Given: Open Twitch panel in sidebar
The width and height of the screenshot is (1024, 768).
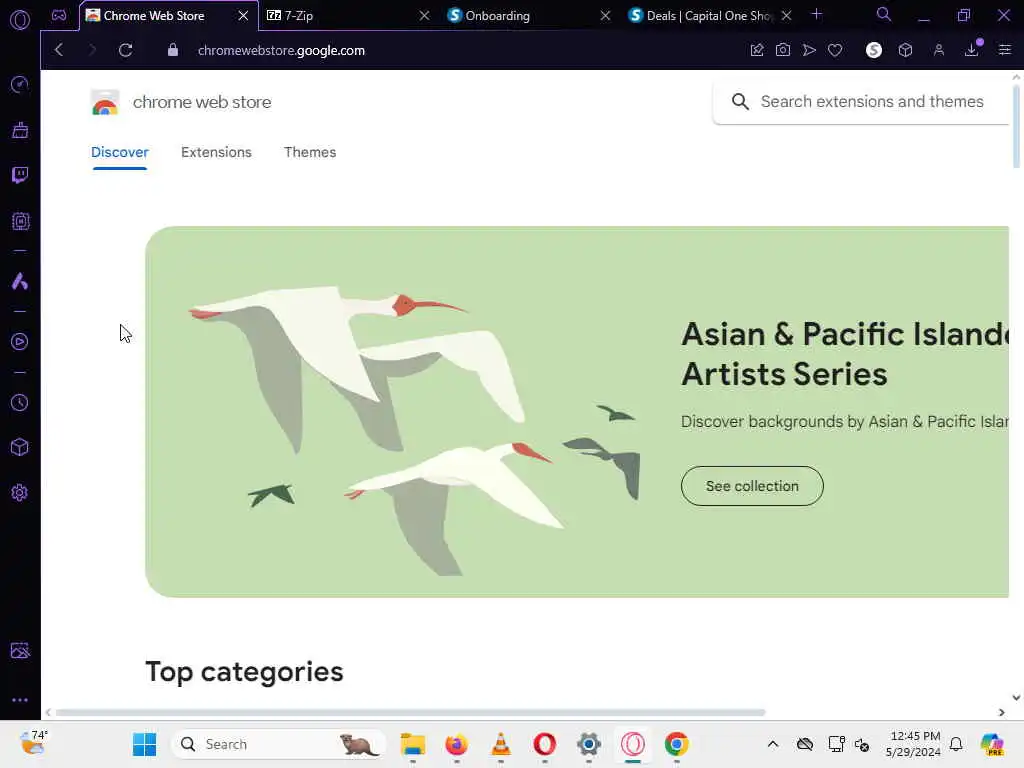Looking at the screenshot, I should coord(20,175).
